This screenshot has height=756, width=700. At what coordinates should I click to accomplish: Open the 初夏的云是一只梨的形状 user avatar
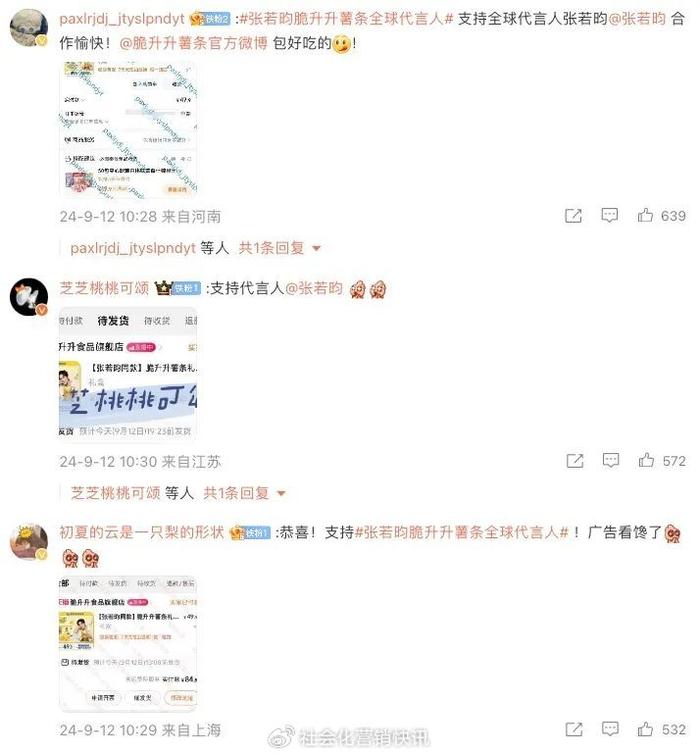pyautogui.click(x=29, y=542)
